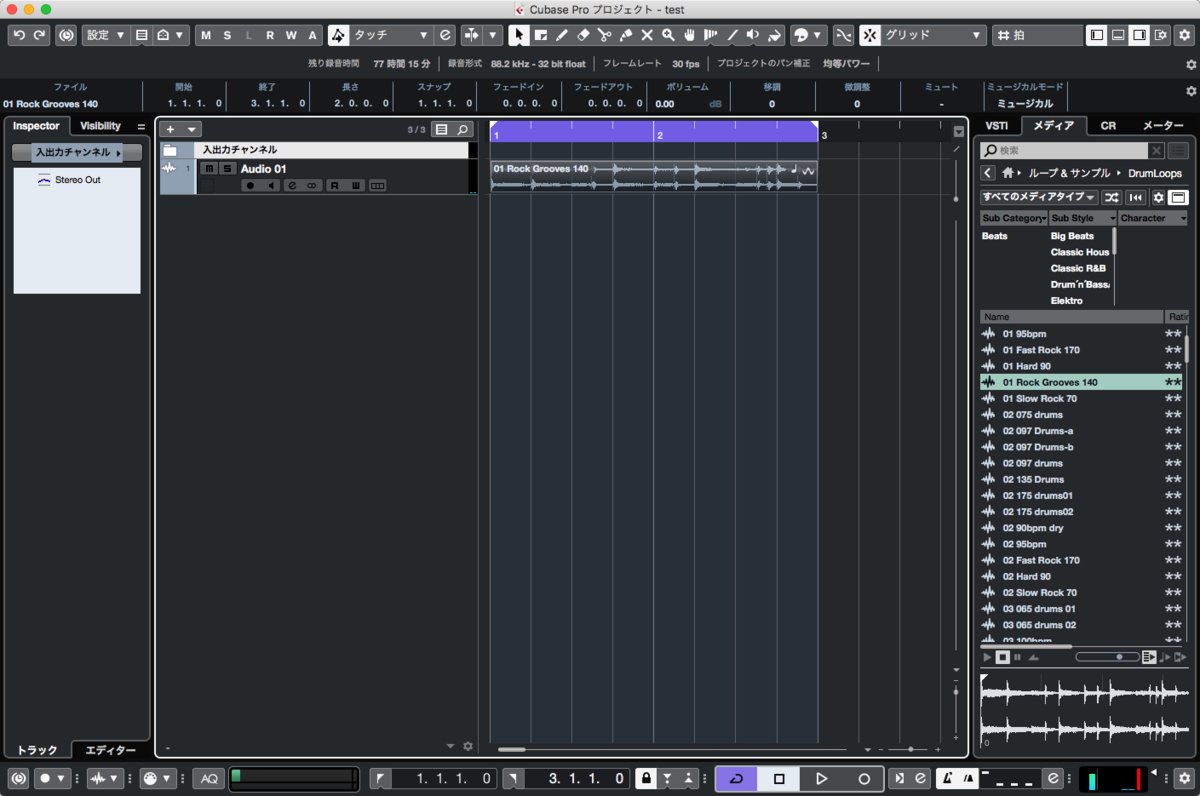Open the toolbar setup gear icon
This screenshot has height=796, width=1200.
tap(1182, 35)
